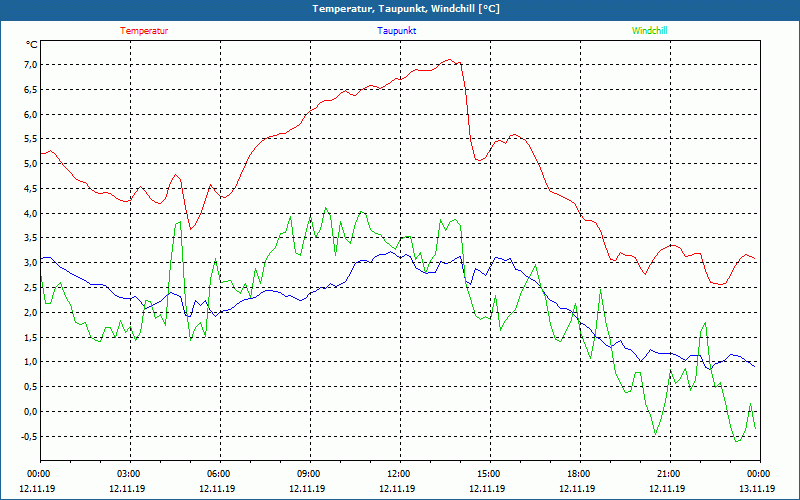
Task: Click the °C unit label on the y-axis
Action: (x=32, y=45)
